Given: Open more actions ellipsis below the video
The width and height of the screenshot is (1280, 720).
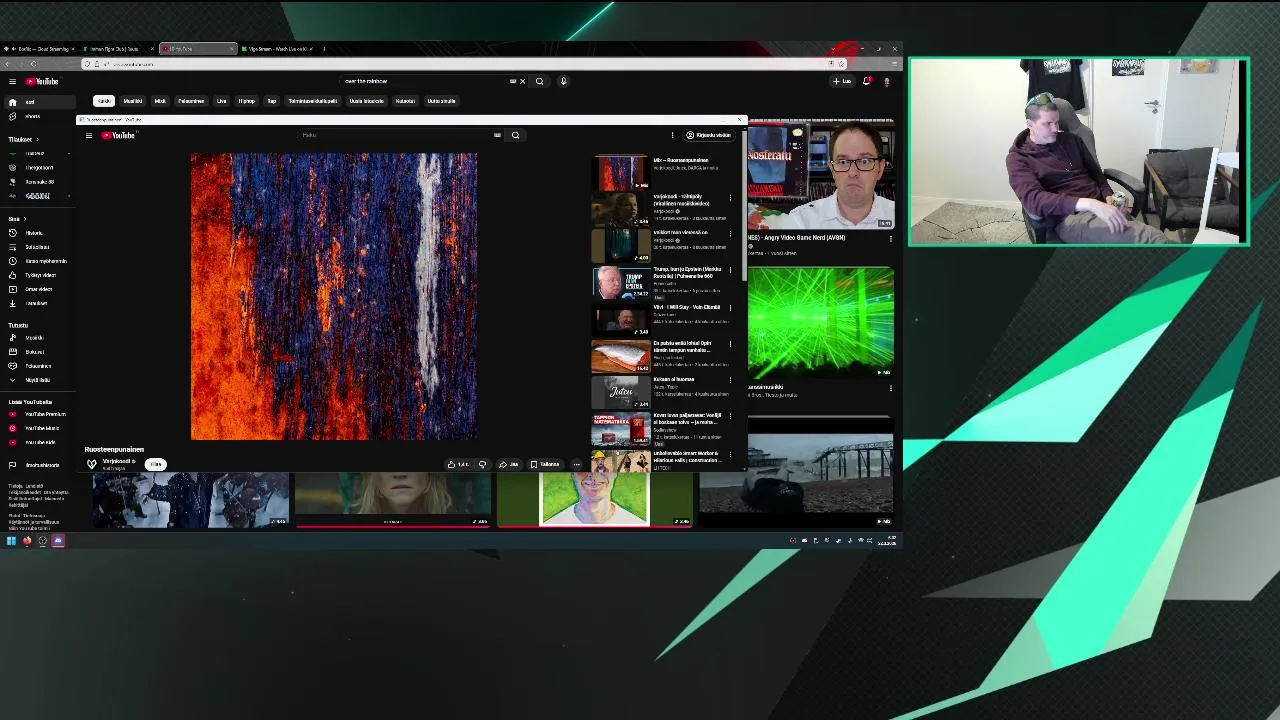Looking at the screenshot, I should click(x=576, y=464).
